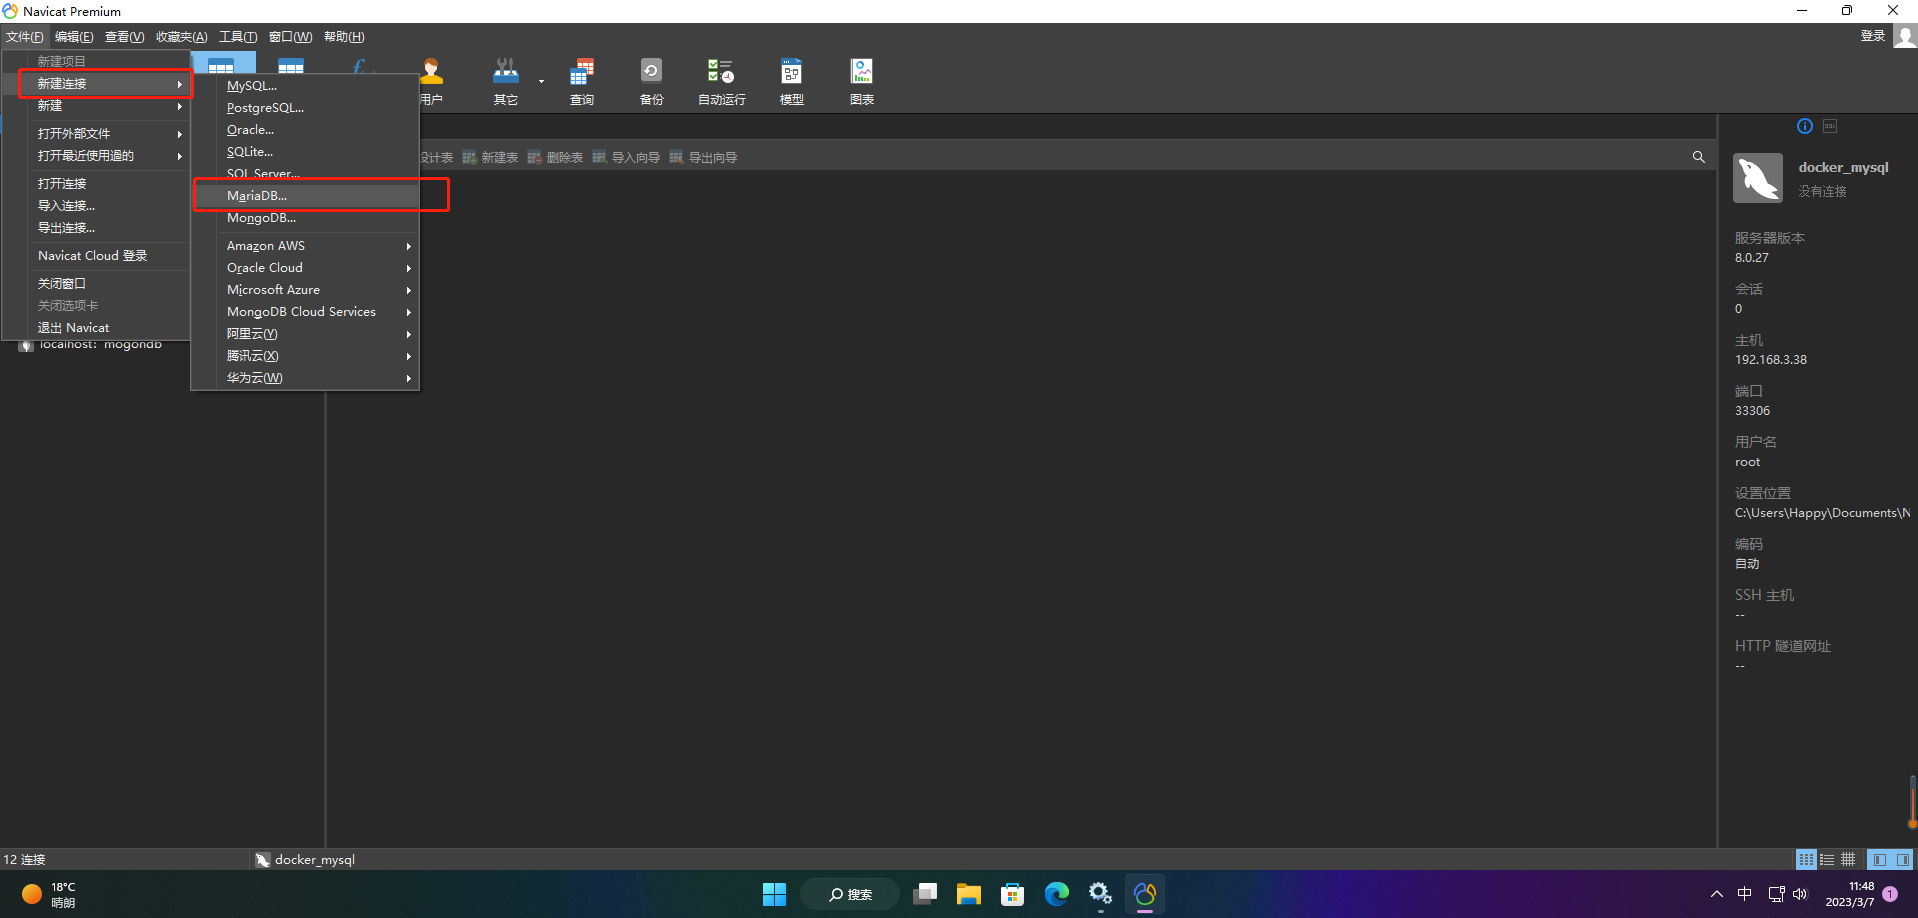Screen dimensions: 1918x918
Task: Toggle the left navigation pane visibility
Action: (1880, 859)
